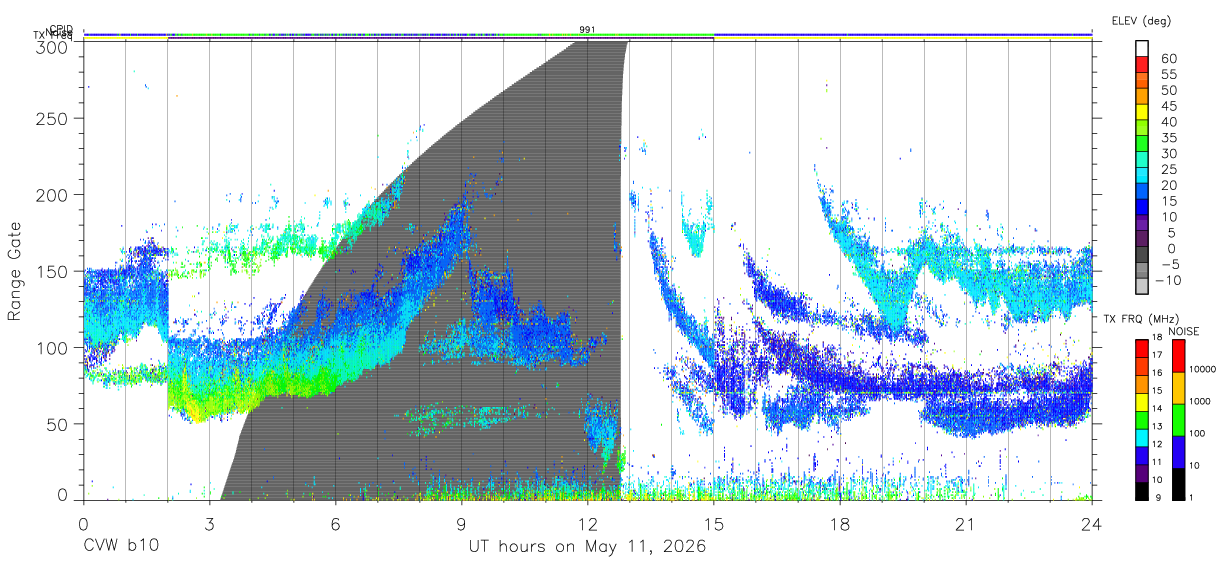The height and width of the screenshot is (567, 1228).
Task: Pick the yellow swatch in TX FRQ bar
Action: [1142, 402]
